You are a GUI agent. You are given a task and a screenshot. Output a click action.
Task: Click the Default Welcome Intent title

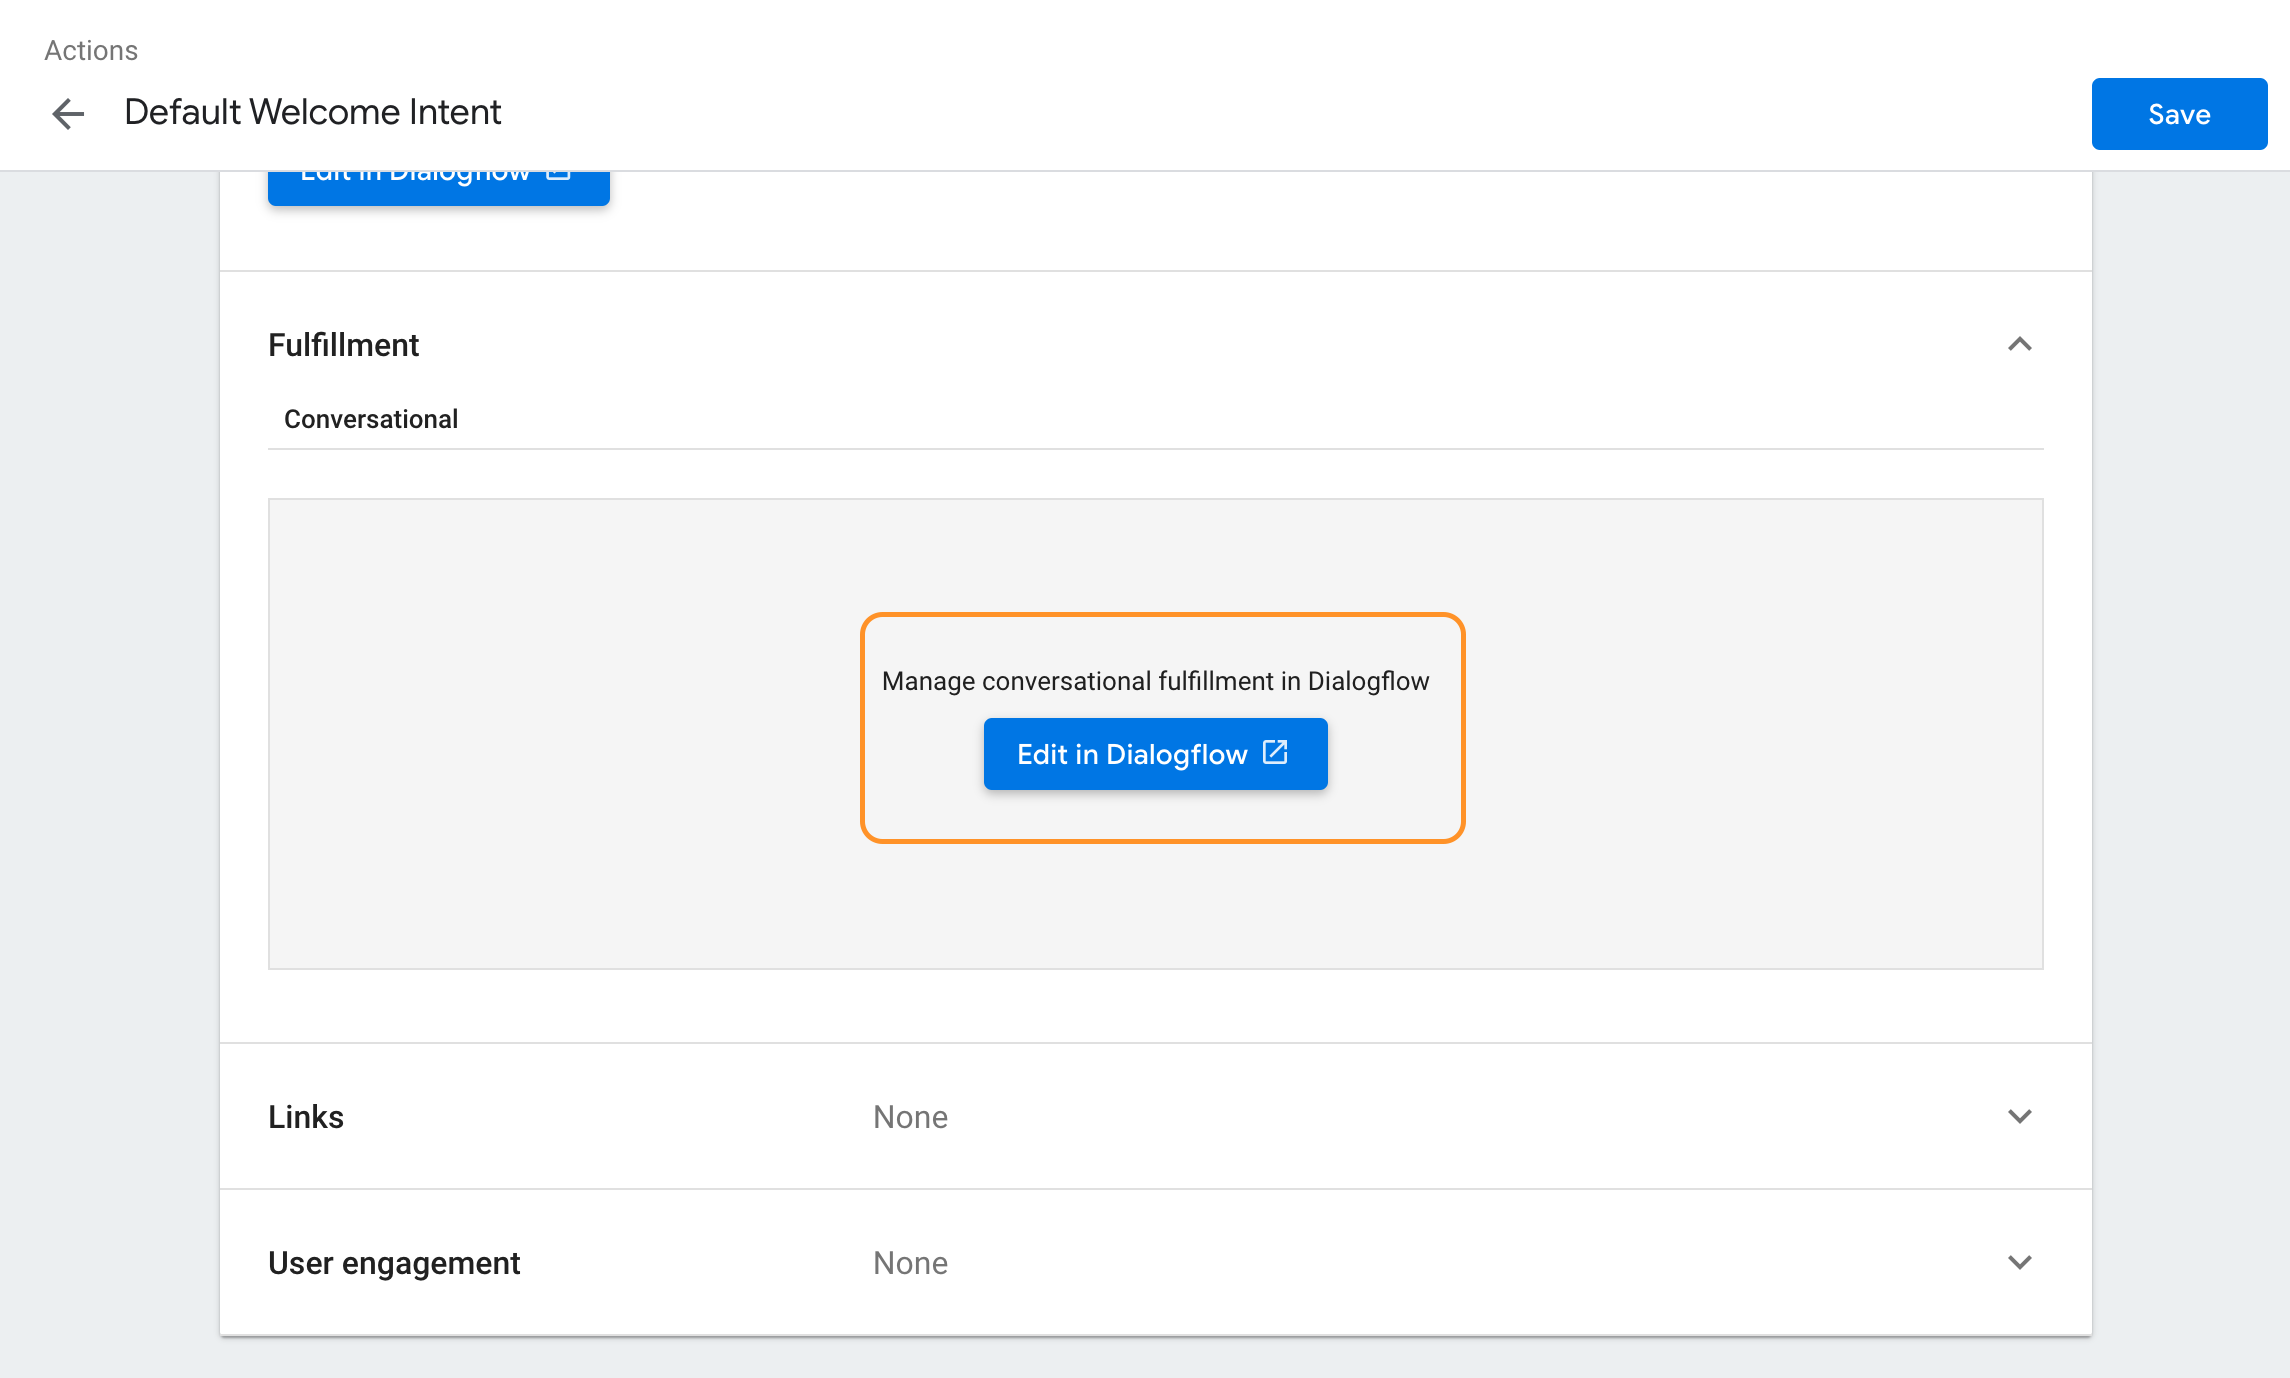point(312,112)
